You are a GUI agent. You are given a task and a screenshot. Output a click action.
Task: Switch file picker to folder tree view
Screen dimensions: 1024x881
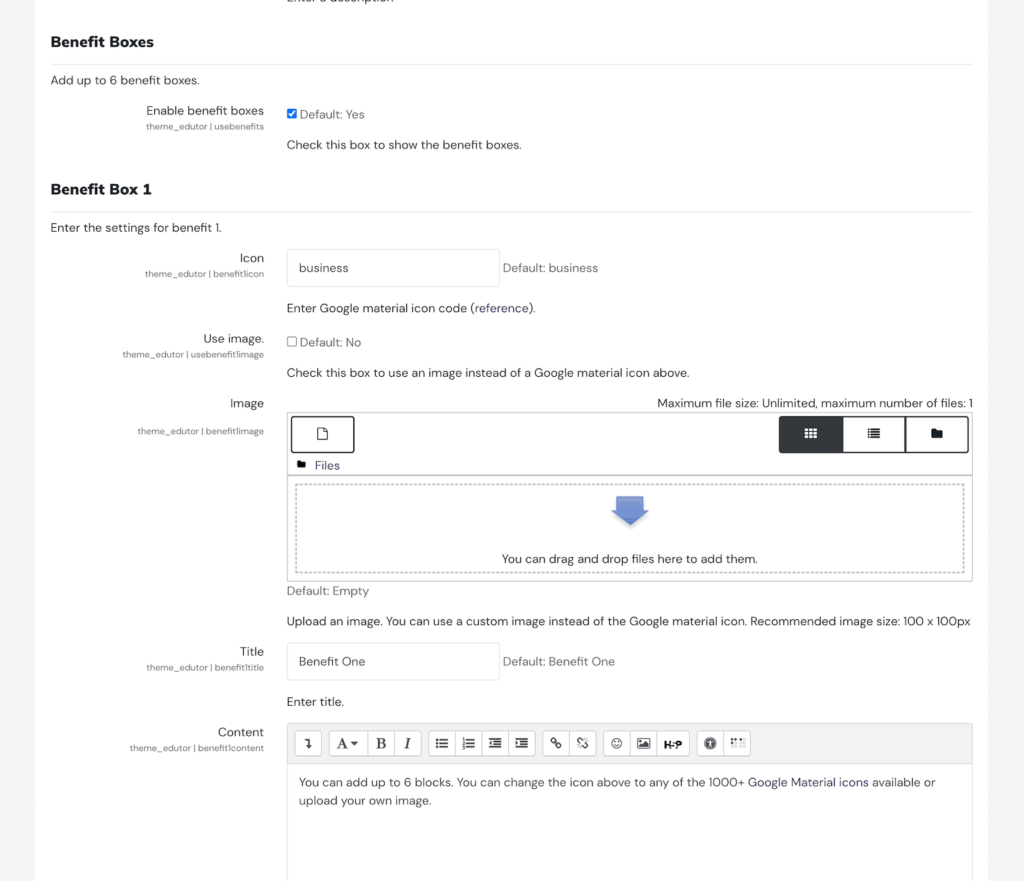[x=936, y=434]
